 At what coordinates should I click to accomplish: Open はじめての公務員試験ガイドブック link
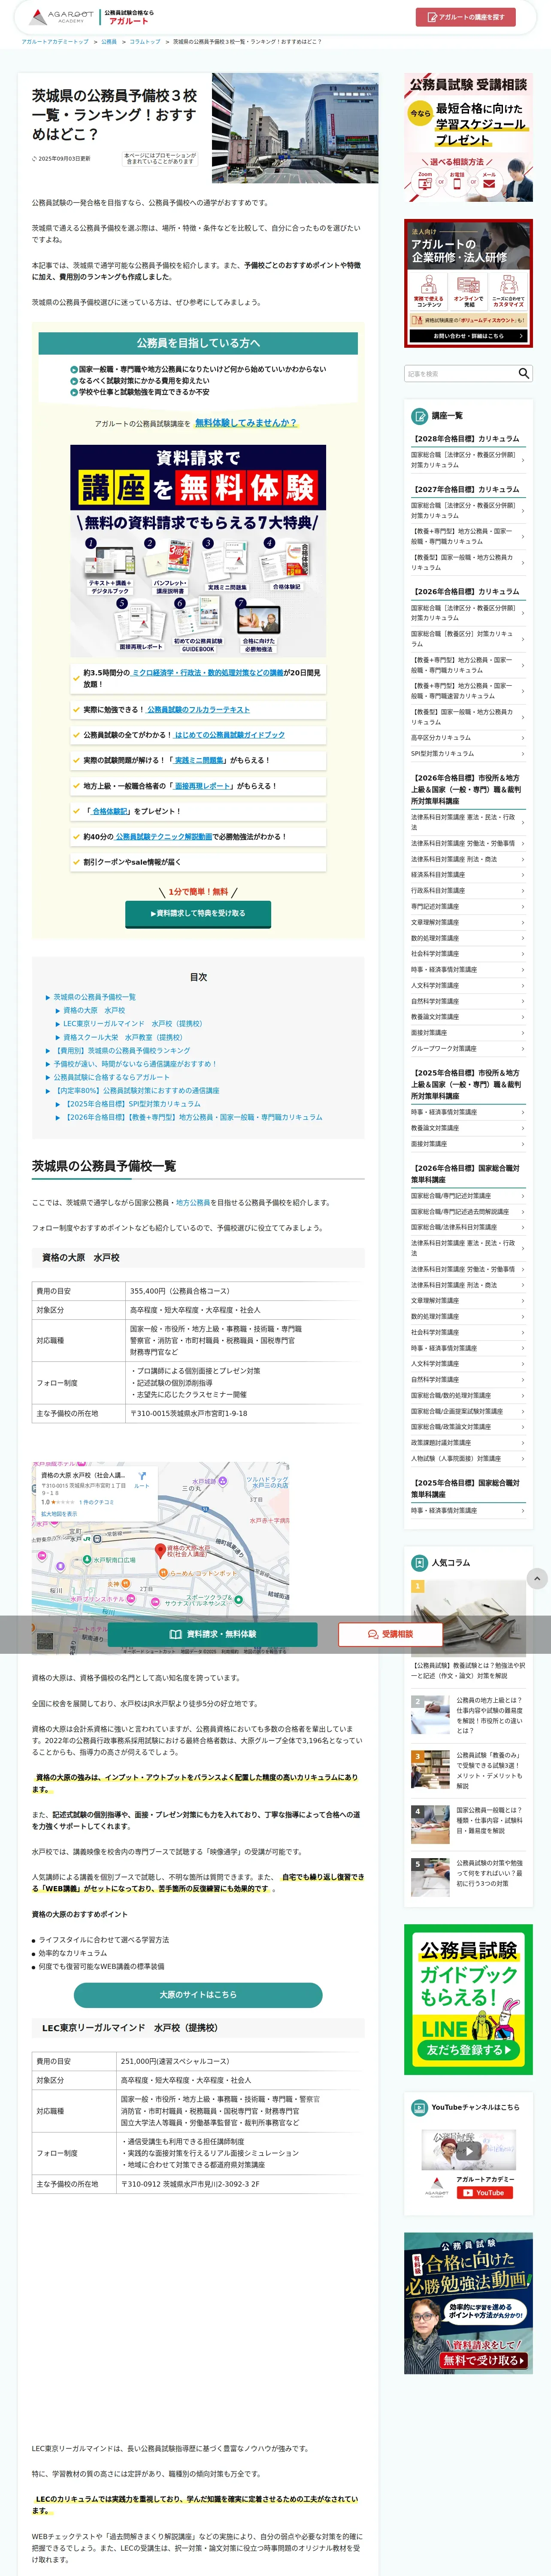[x=230, y=735]
